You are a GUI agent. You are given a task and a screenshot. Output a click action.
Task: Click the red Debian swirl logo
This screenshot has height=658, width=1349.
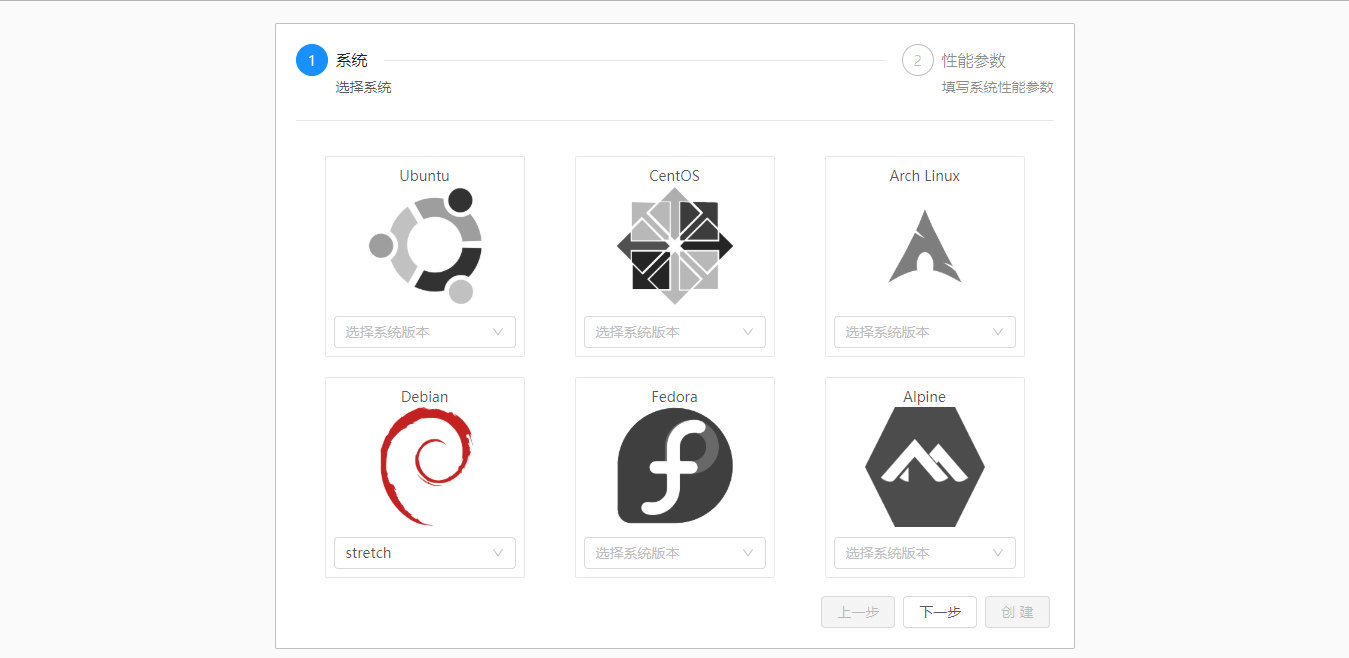tap(425, 467)
